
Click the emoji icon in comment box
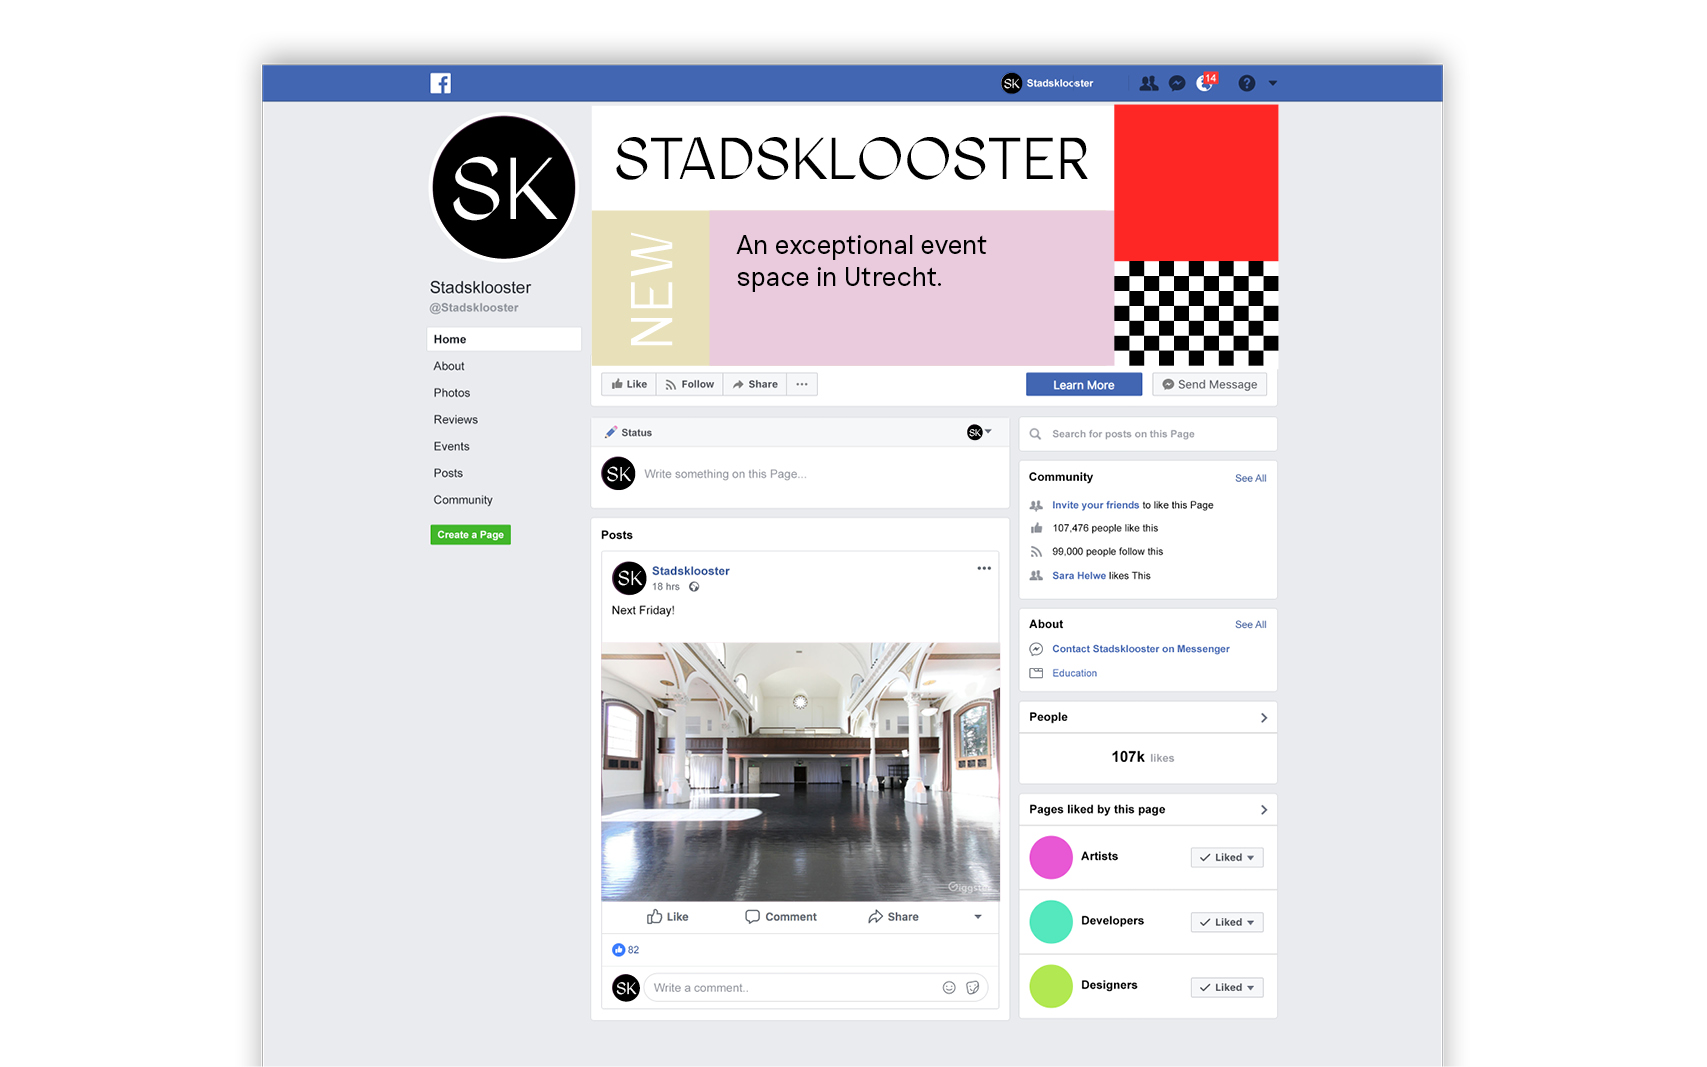tap(949, 988)
